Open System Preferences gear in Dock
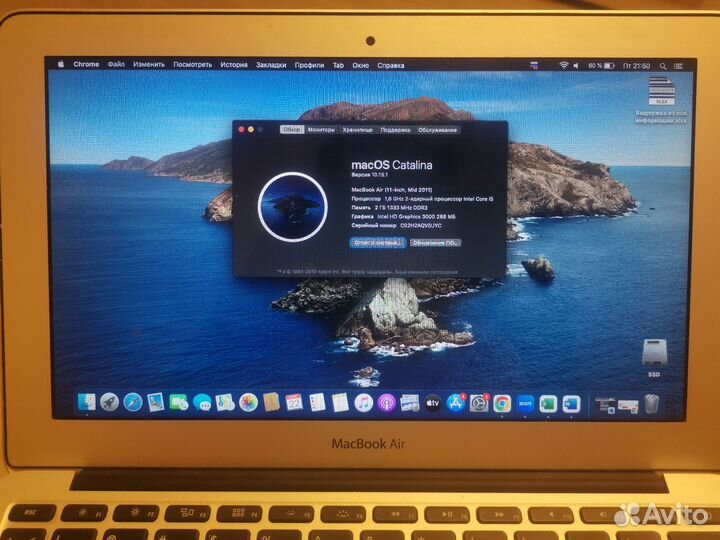720x540 pixels. pyautogui.click(x=479, y=403)
